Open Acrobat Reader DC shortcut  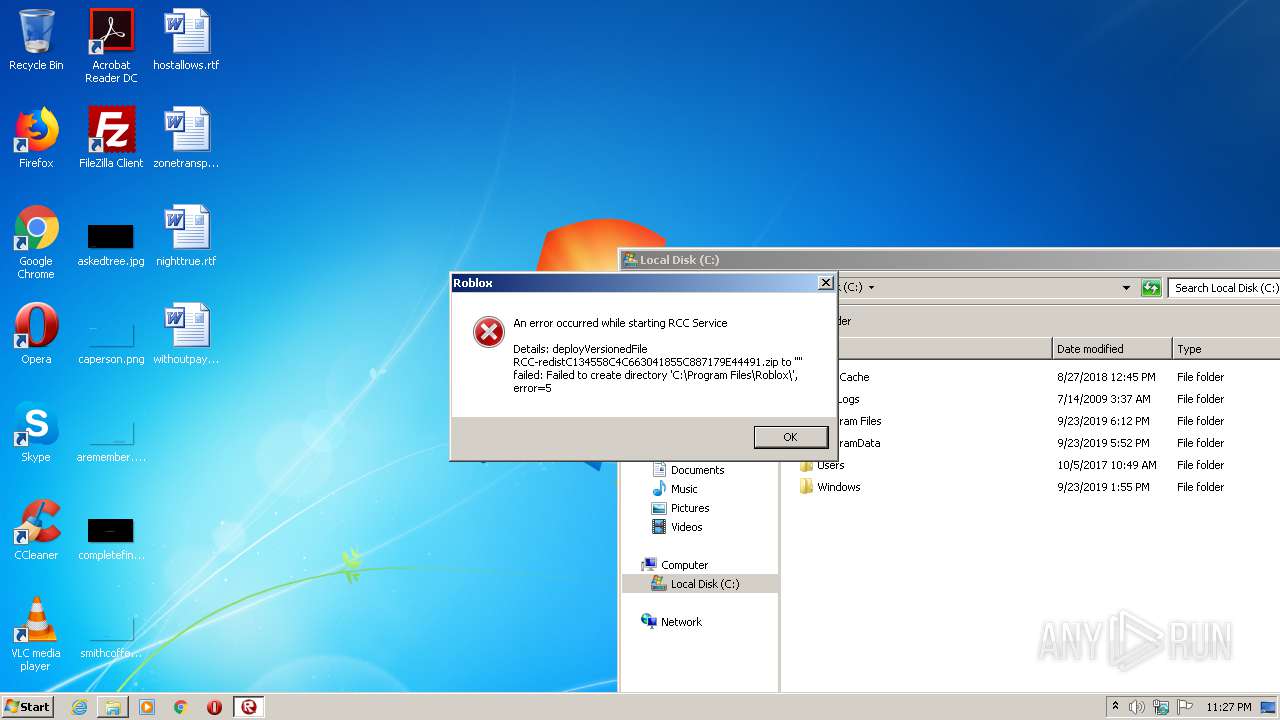(x=111, y=46)
